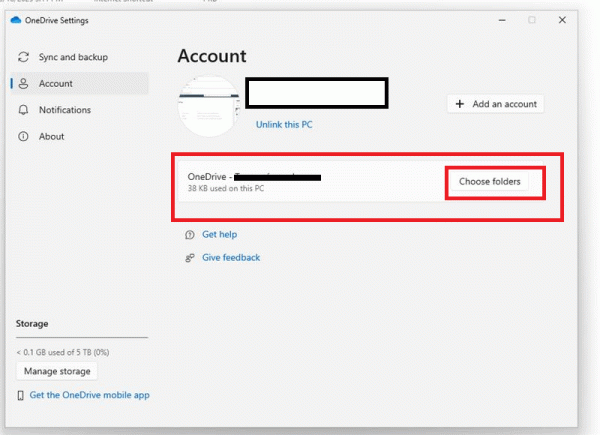
Task: Click the Give feedback person icon
Action: coord(189,258)
